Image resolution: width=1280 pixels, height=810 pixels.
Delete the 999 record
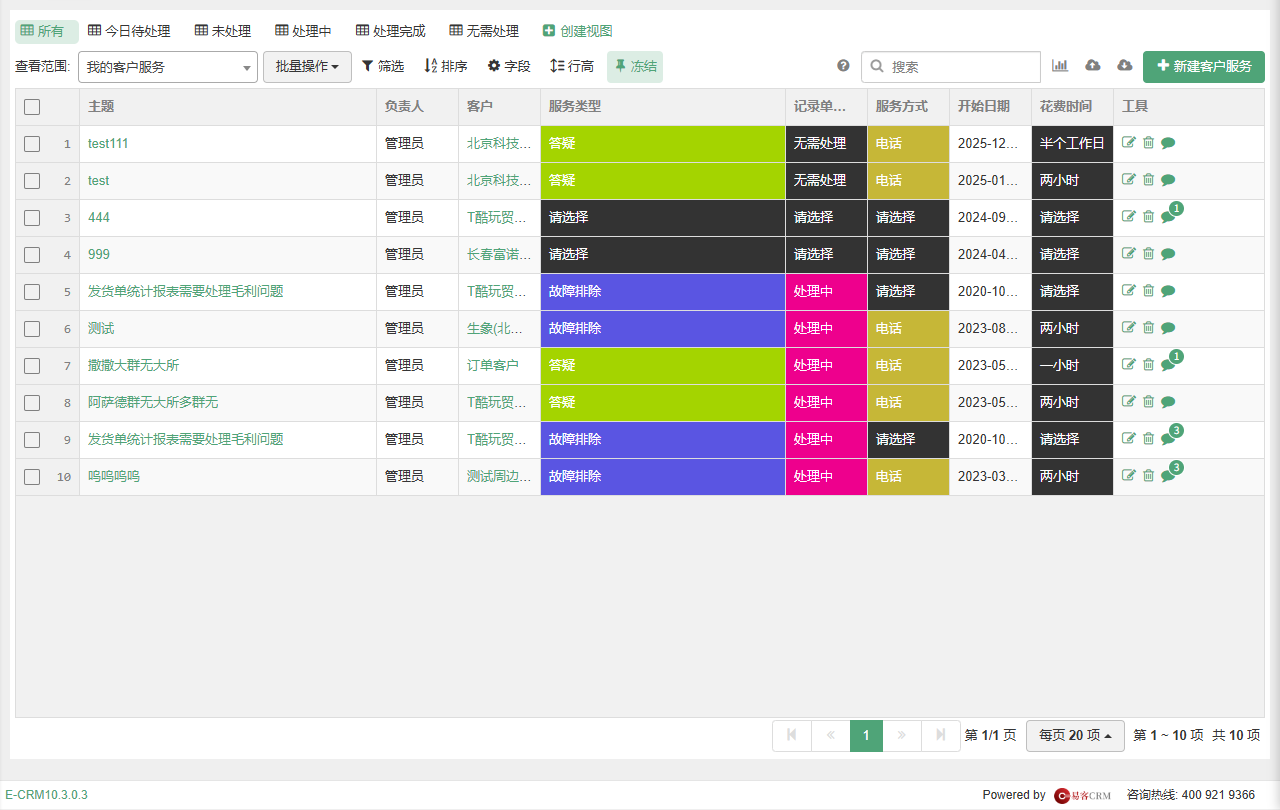[1148, 254]
